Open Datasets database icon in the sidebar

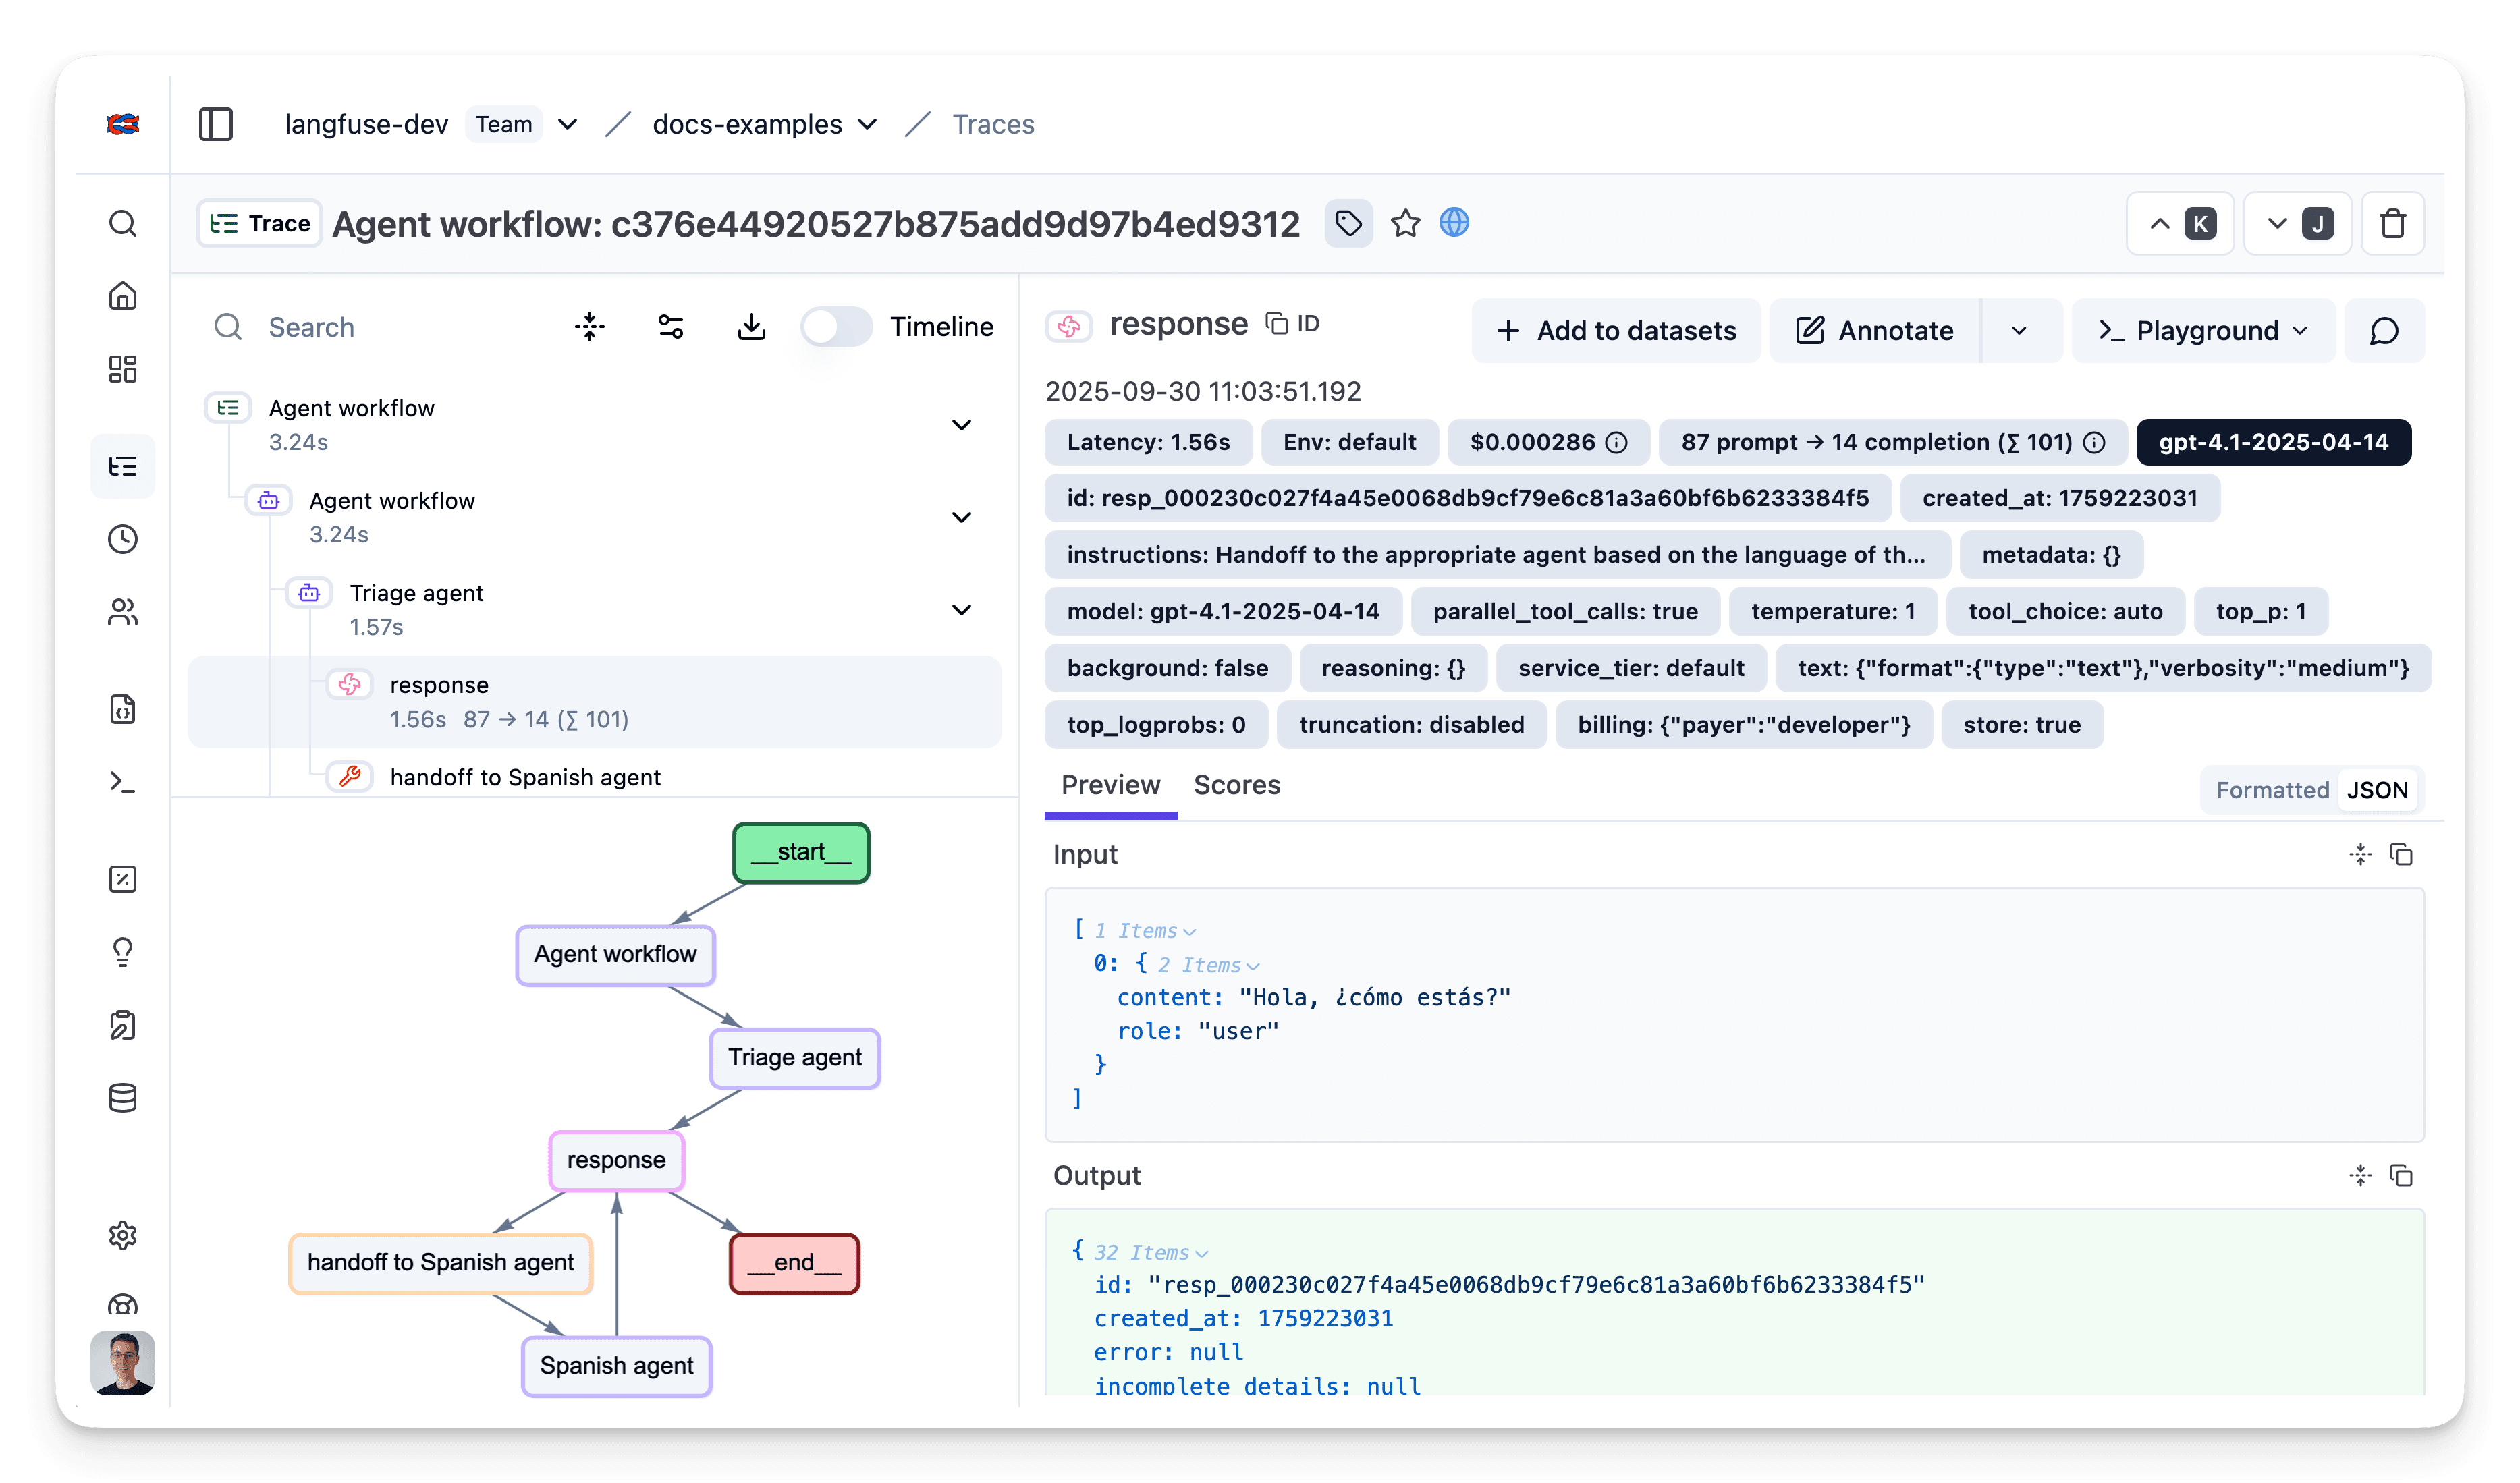click(x=123, y=1098)
